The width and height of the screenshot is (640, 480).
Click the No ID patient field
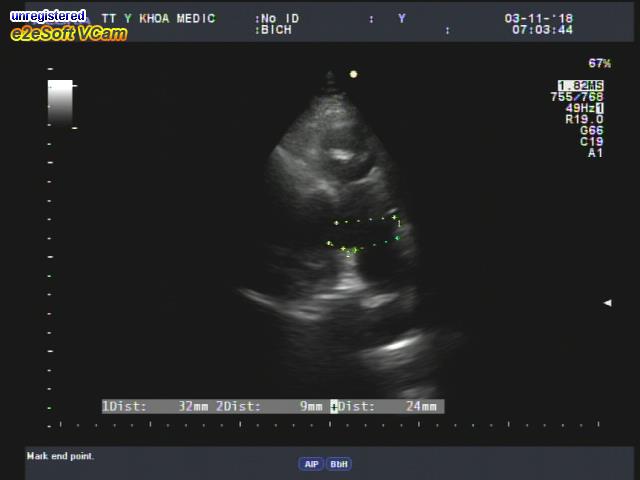tap(280, 18)
